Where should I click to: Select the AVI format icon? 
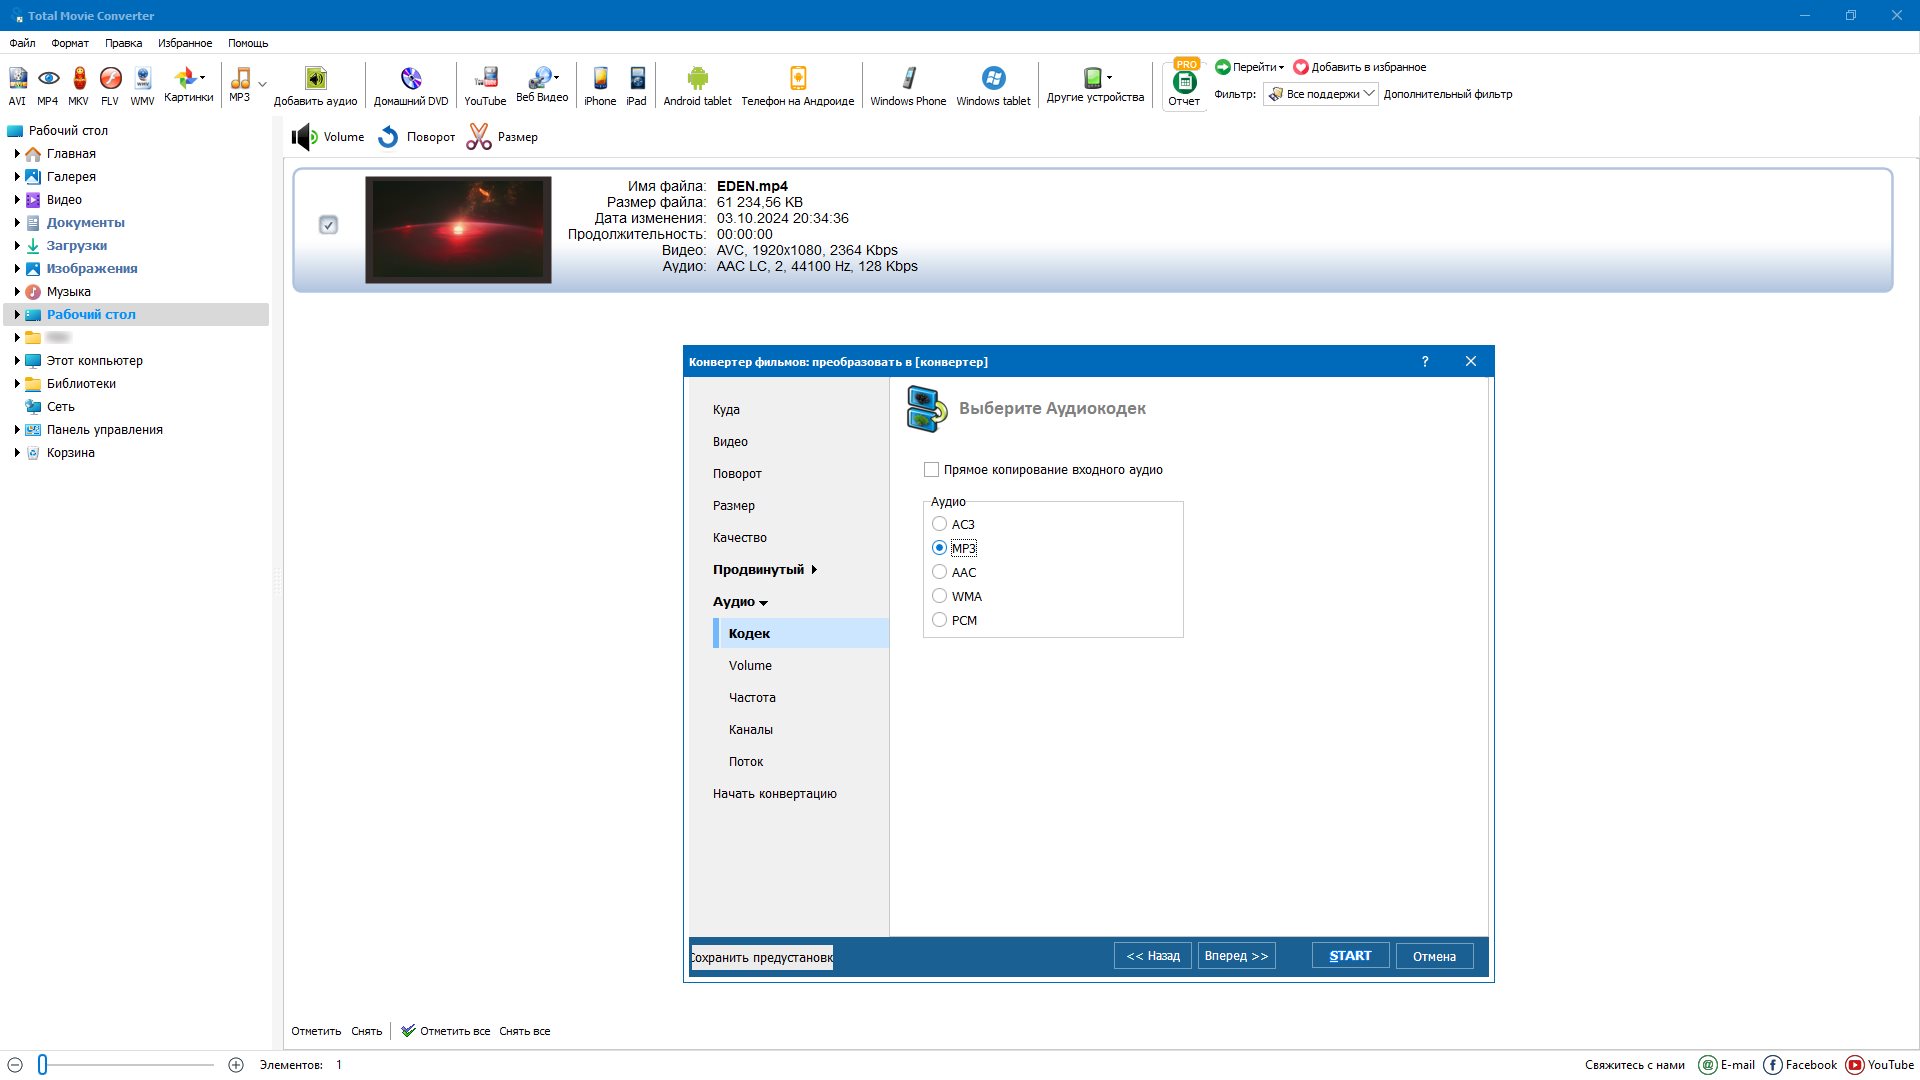tap(17, 85)
